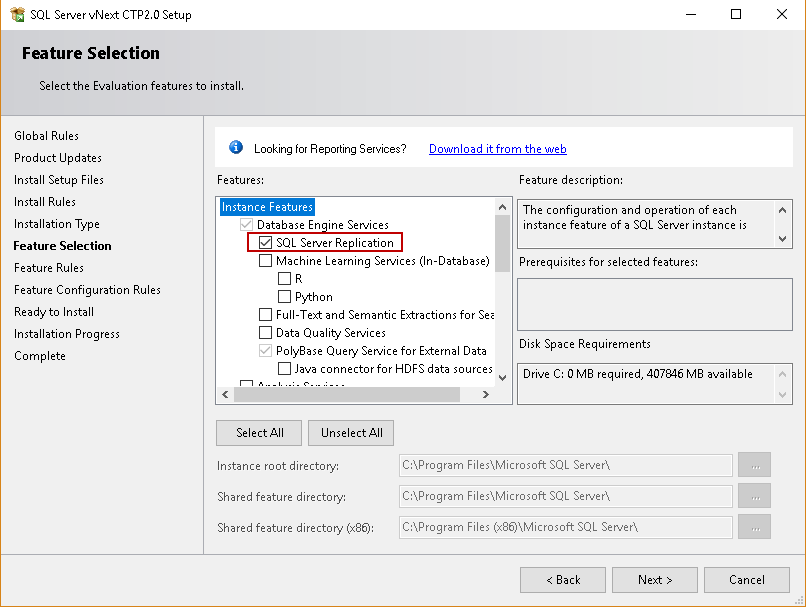
Task: Click the blue information icon beside Reporting Services
Action: [236, 148]
